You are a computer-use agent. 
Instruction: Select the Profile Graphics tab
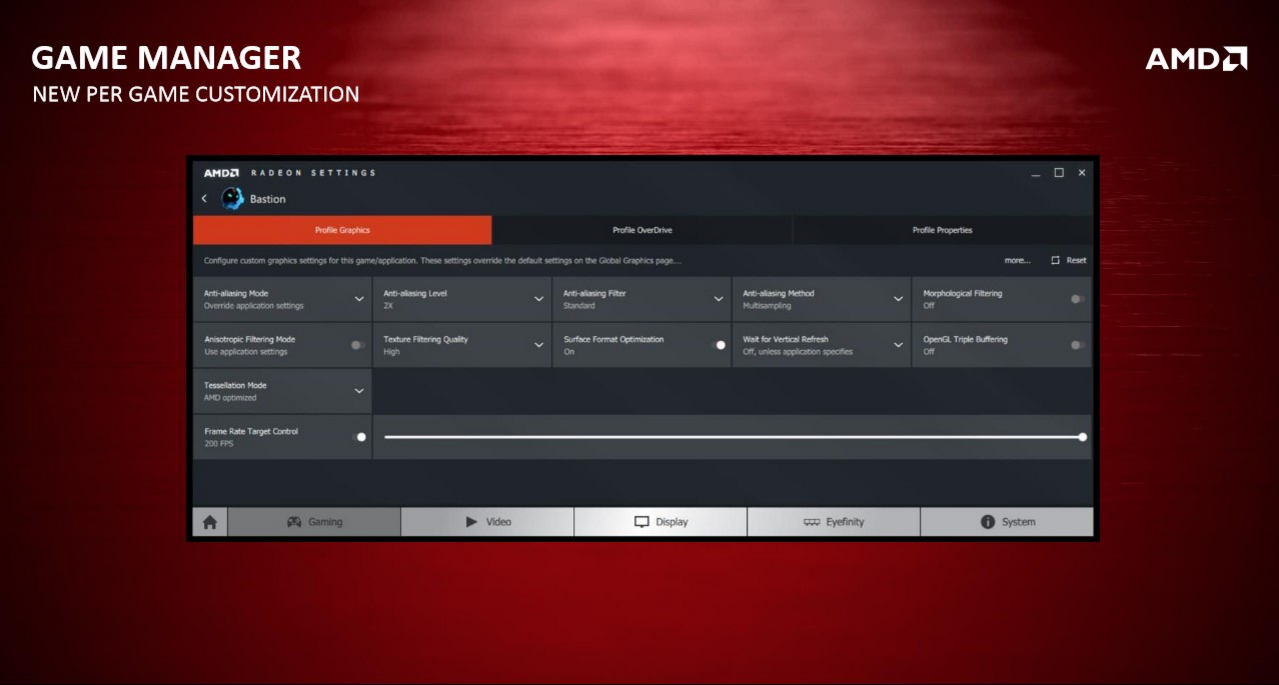342,230
